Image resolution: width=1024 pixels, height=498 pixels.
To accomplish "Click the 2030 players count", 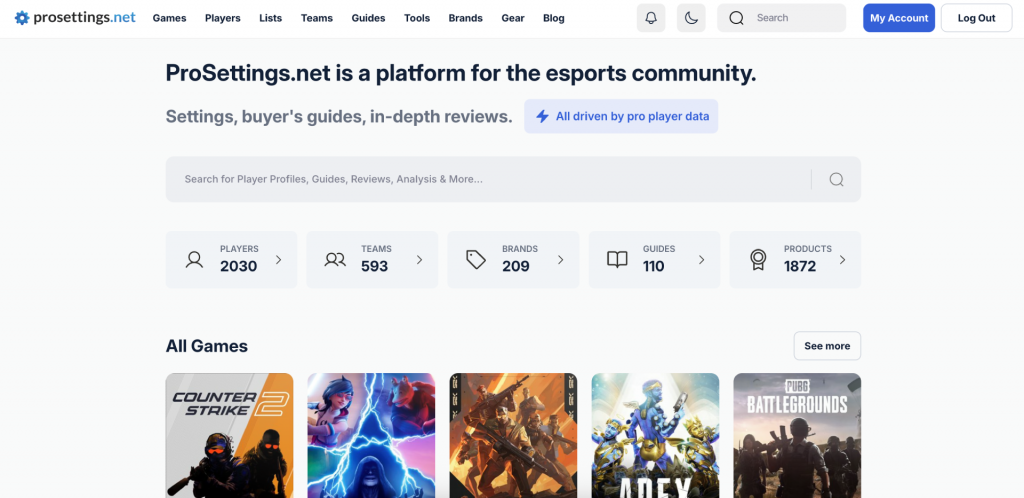I will click(x=238, y=266).
